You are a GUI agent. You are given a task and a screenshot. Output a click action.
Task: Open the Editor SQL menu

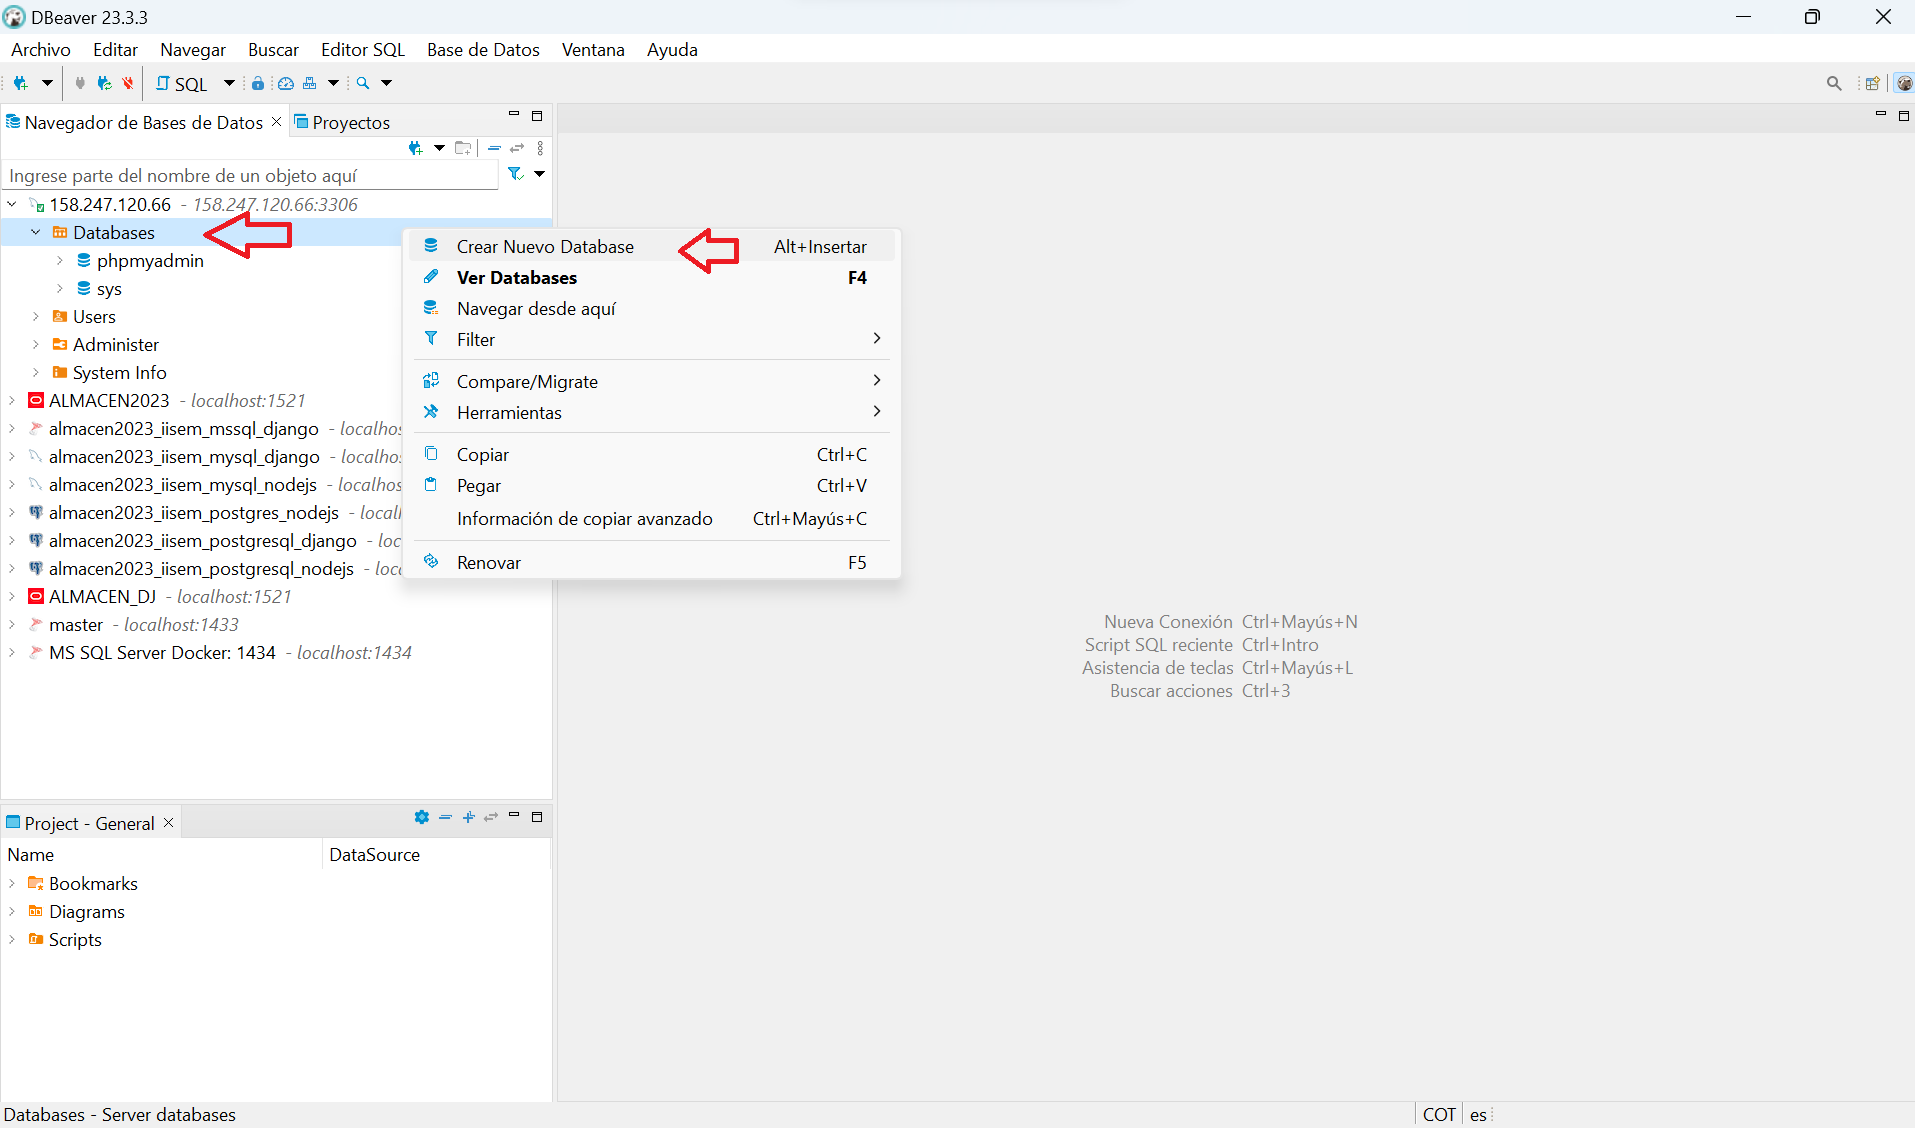[363, 50]
